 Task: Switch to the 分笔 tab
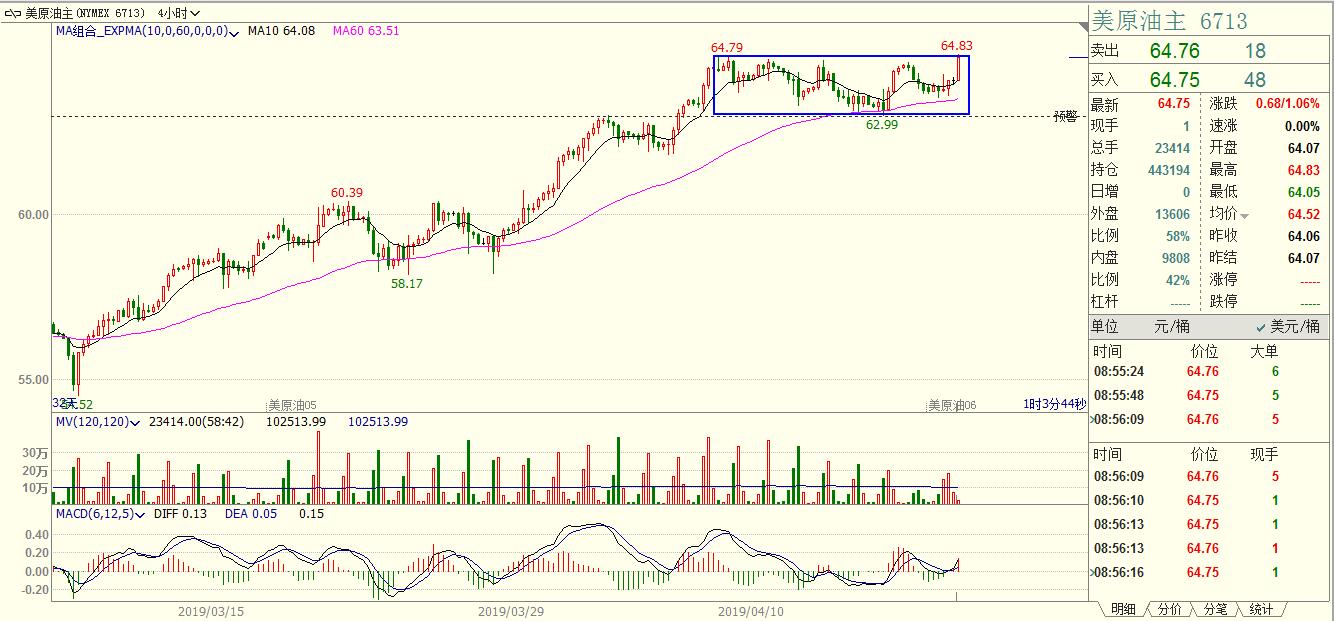coord(1215,609)
